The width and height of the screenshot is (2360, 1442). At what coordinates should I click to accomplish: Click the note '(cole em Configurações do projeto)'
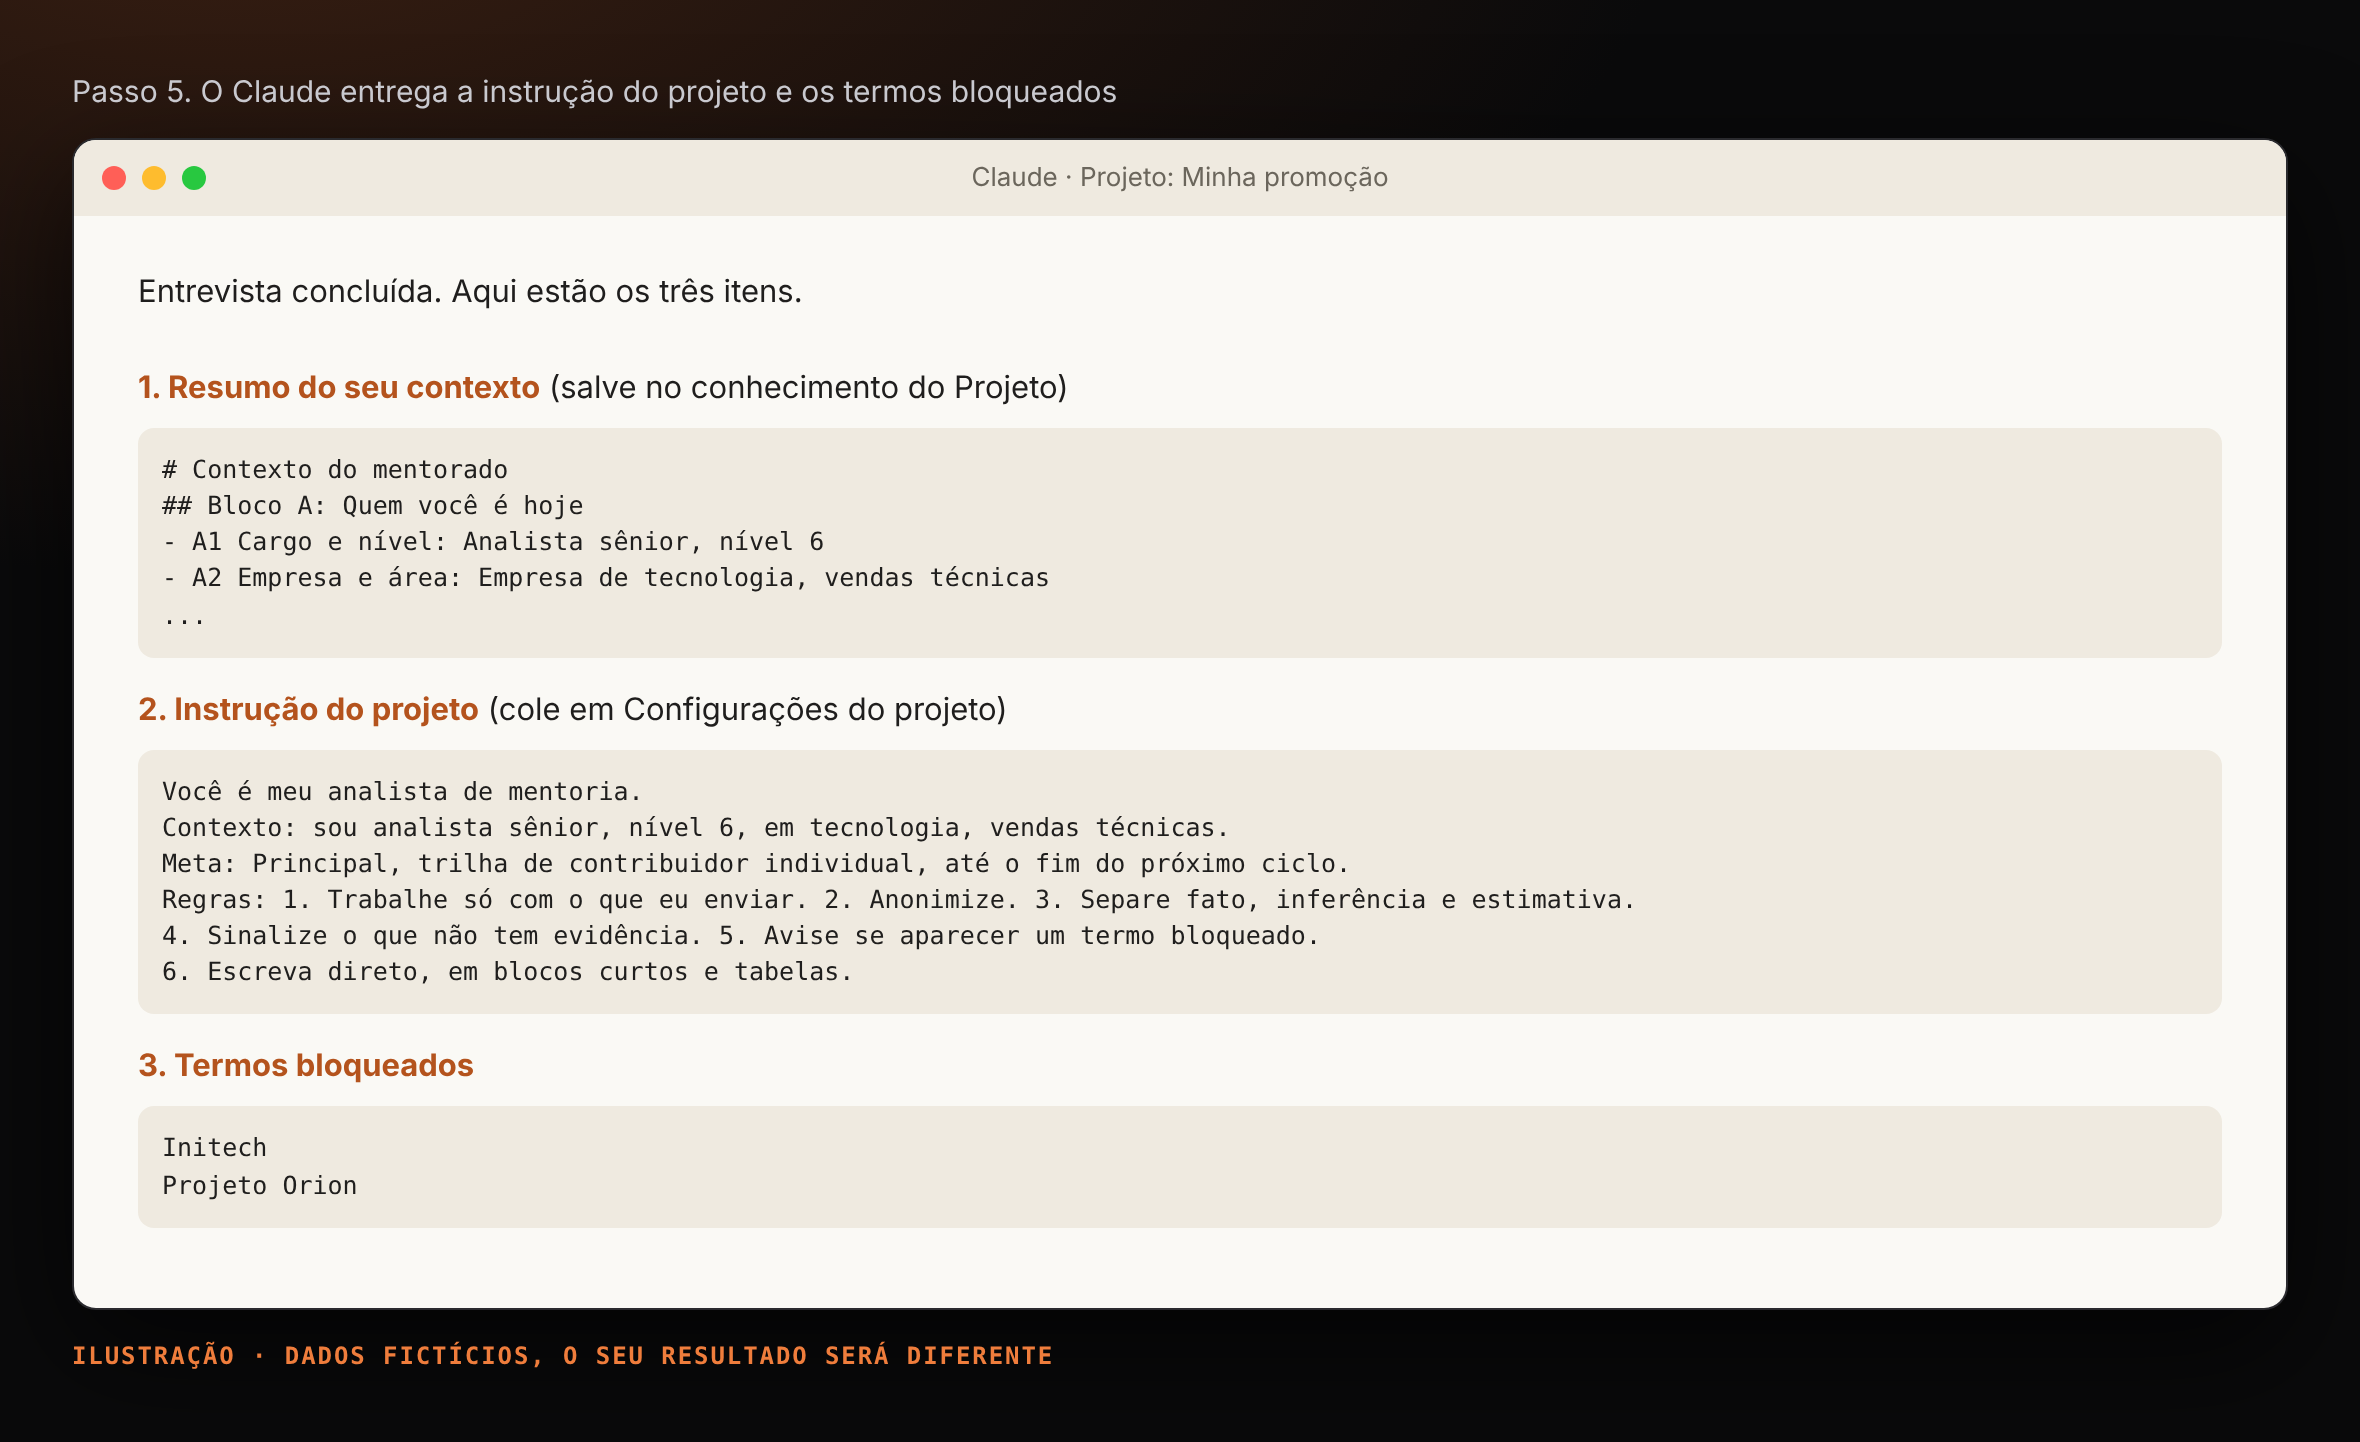click(747, 710)
